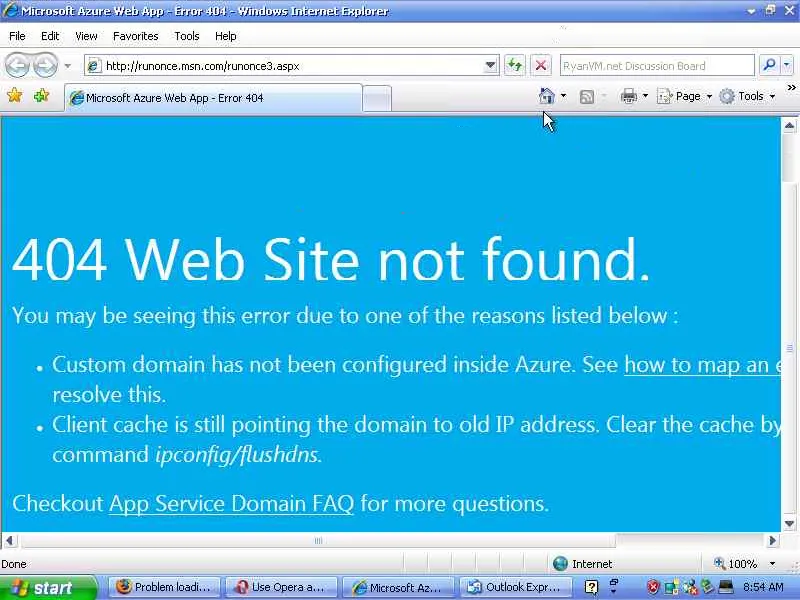Click the RSS Feeds icon
The image size is (800, 600).
pos(587,96)
